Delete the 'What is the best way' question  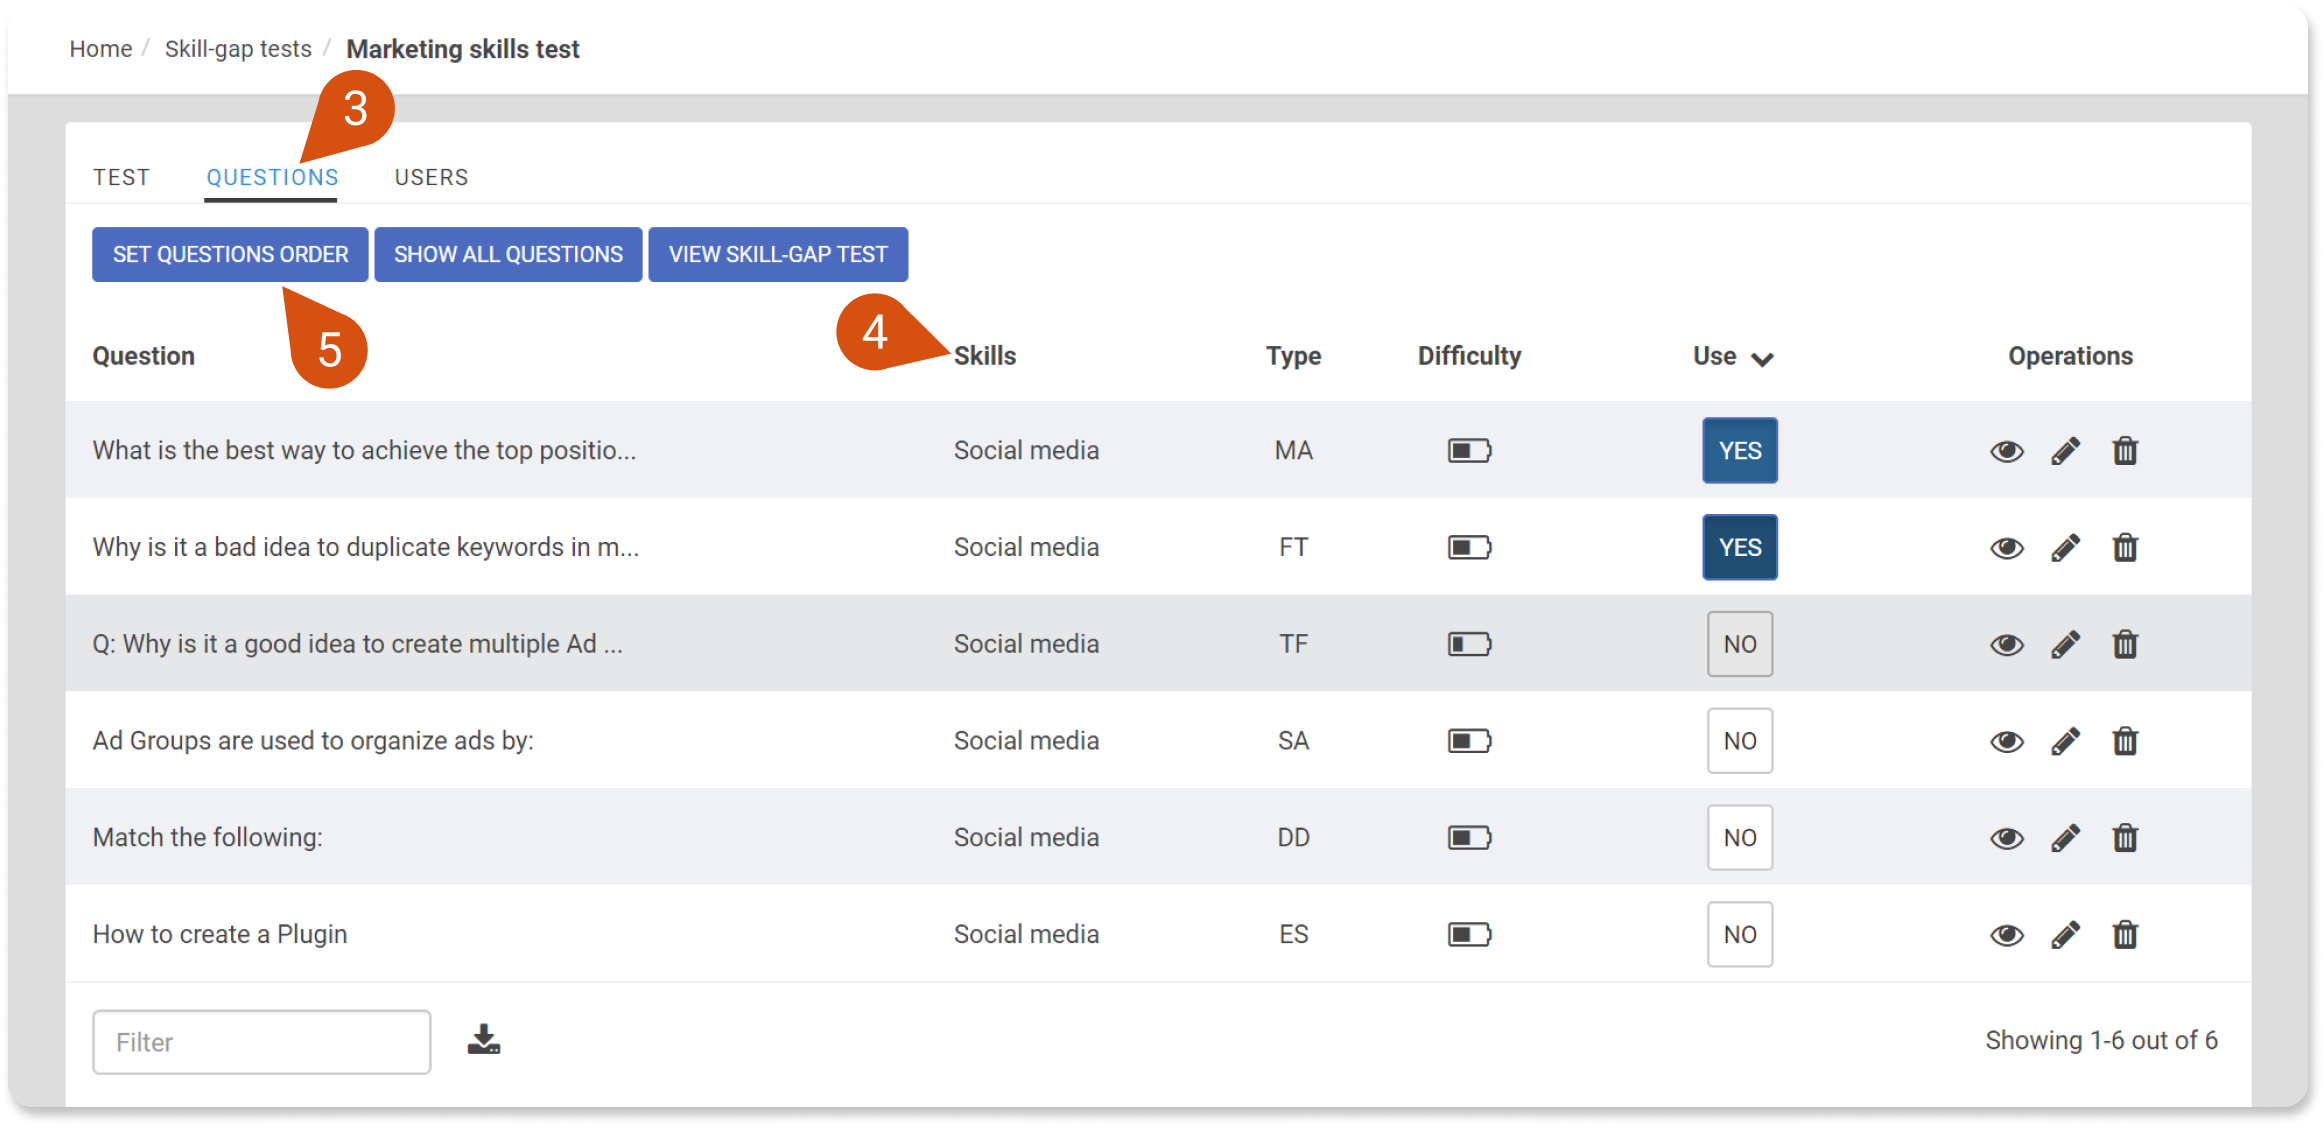click(x=2125, y=451)
